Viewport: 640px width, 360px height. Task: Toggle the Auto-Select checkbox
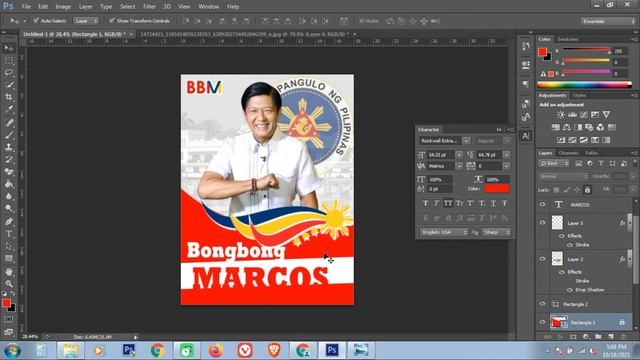click(x=36, y=20)
